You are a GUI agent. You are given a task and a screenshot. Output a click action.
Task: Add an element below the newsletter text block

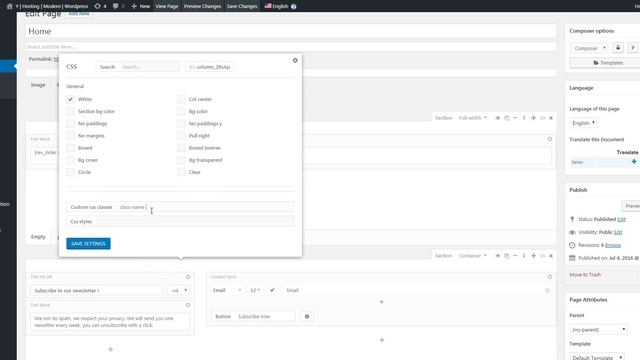[111, 349]
